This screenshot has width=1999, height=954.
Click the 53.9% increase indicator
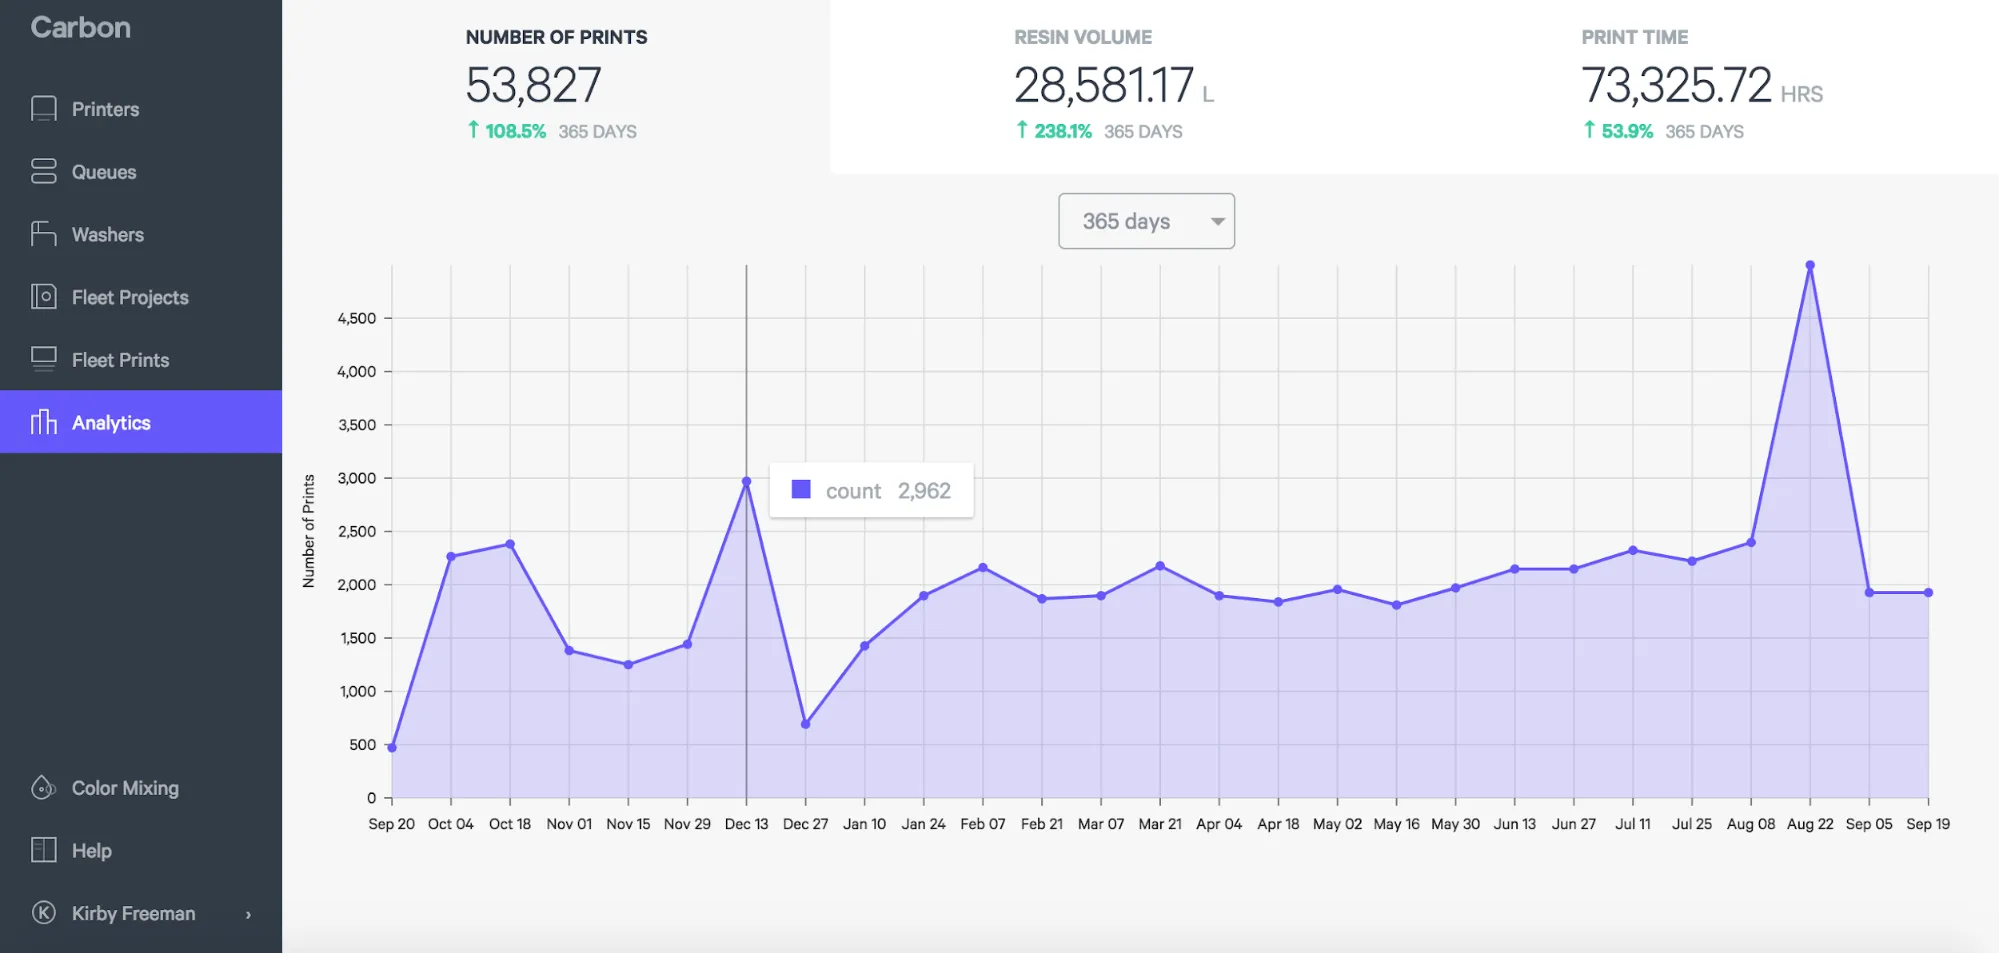(x=1617, y=131)
